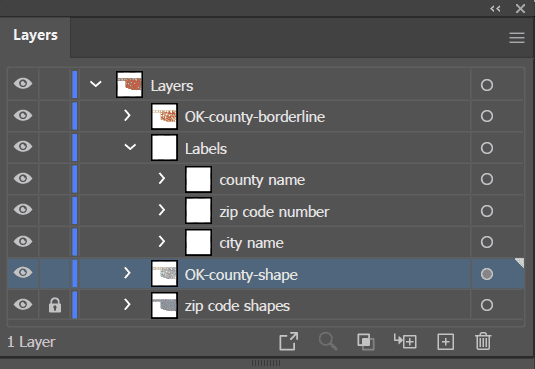Click Make/Release Clipping Mask icon
Image resolution: width=535 pixels, height=369 pixels.
[x=366, y=341]
